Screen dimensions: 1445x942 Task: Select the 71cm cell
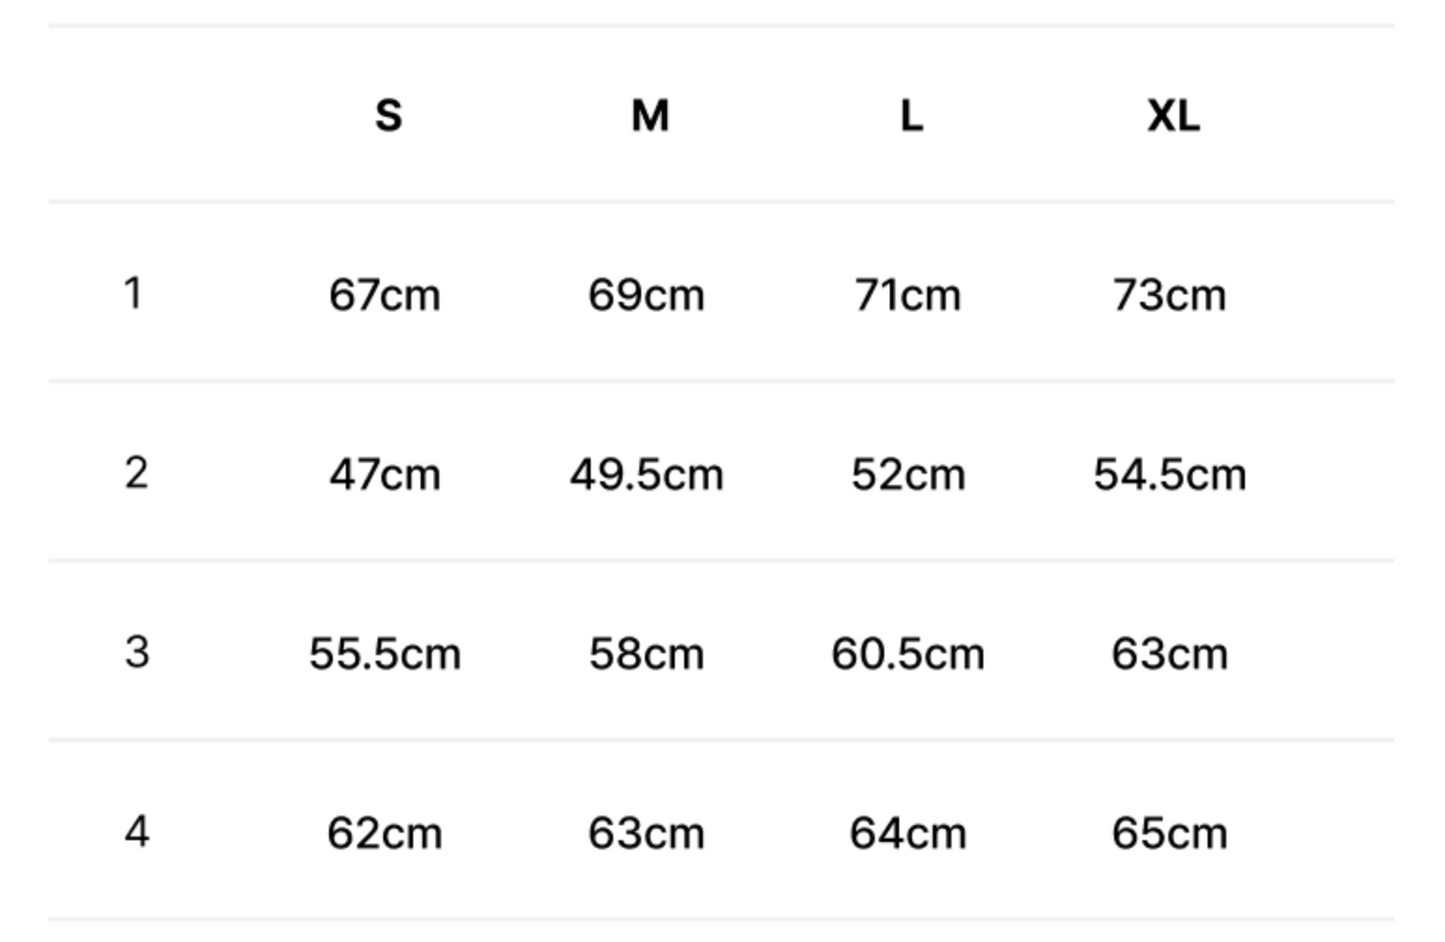pyautogui.click(x=908, y=295)
